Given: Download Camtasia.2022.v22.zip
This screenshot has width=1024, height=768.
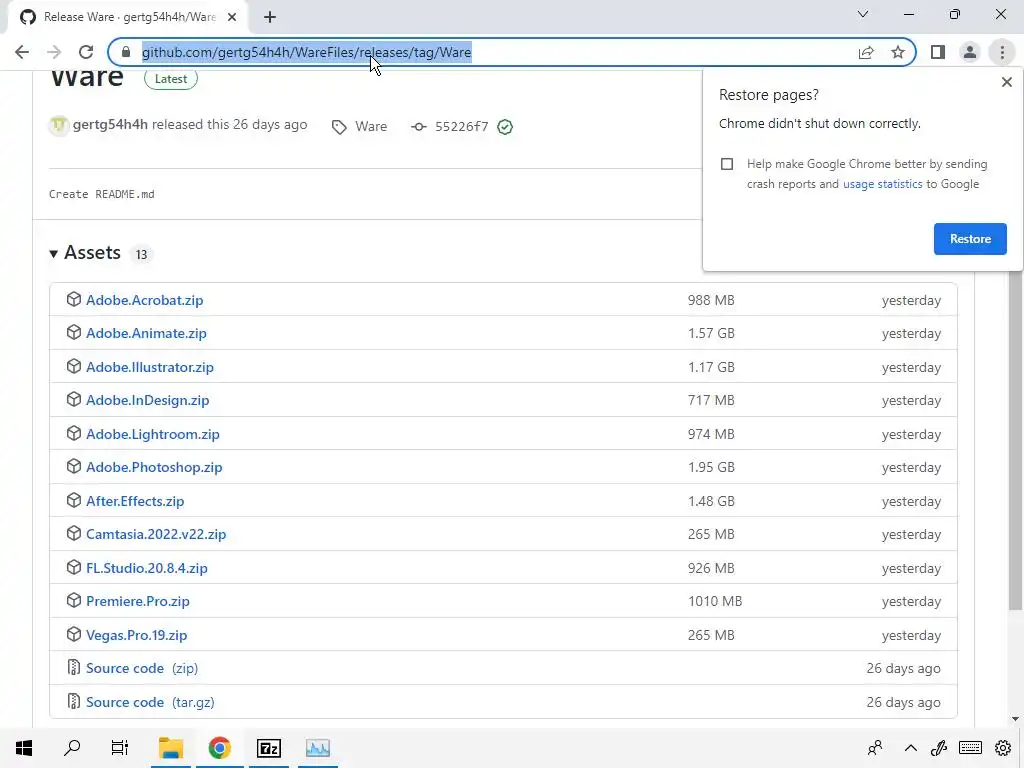Looking at the screenshot, I should [x=156, y=534].
